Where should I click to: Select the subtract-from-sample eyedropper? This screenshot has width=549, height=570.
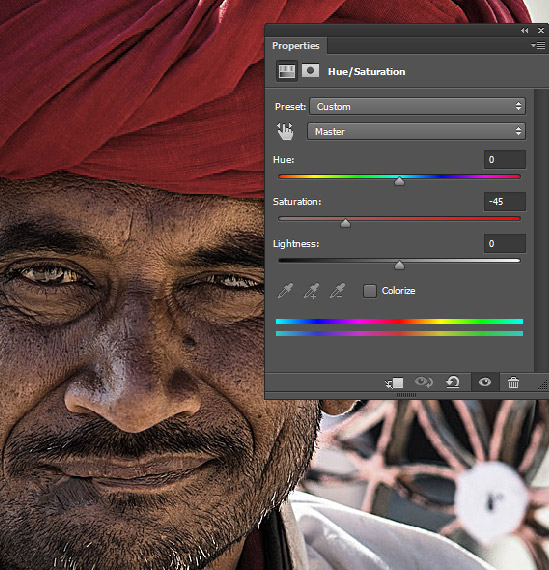pos(337,291)
